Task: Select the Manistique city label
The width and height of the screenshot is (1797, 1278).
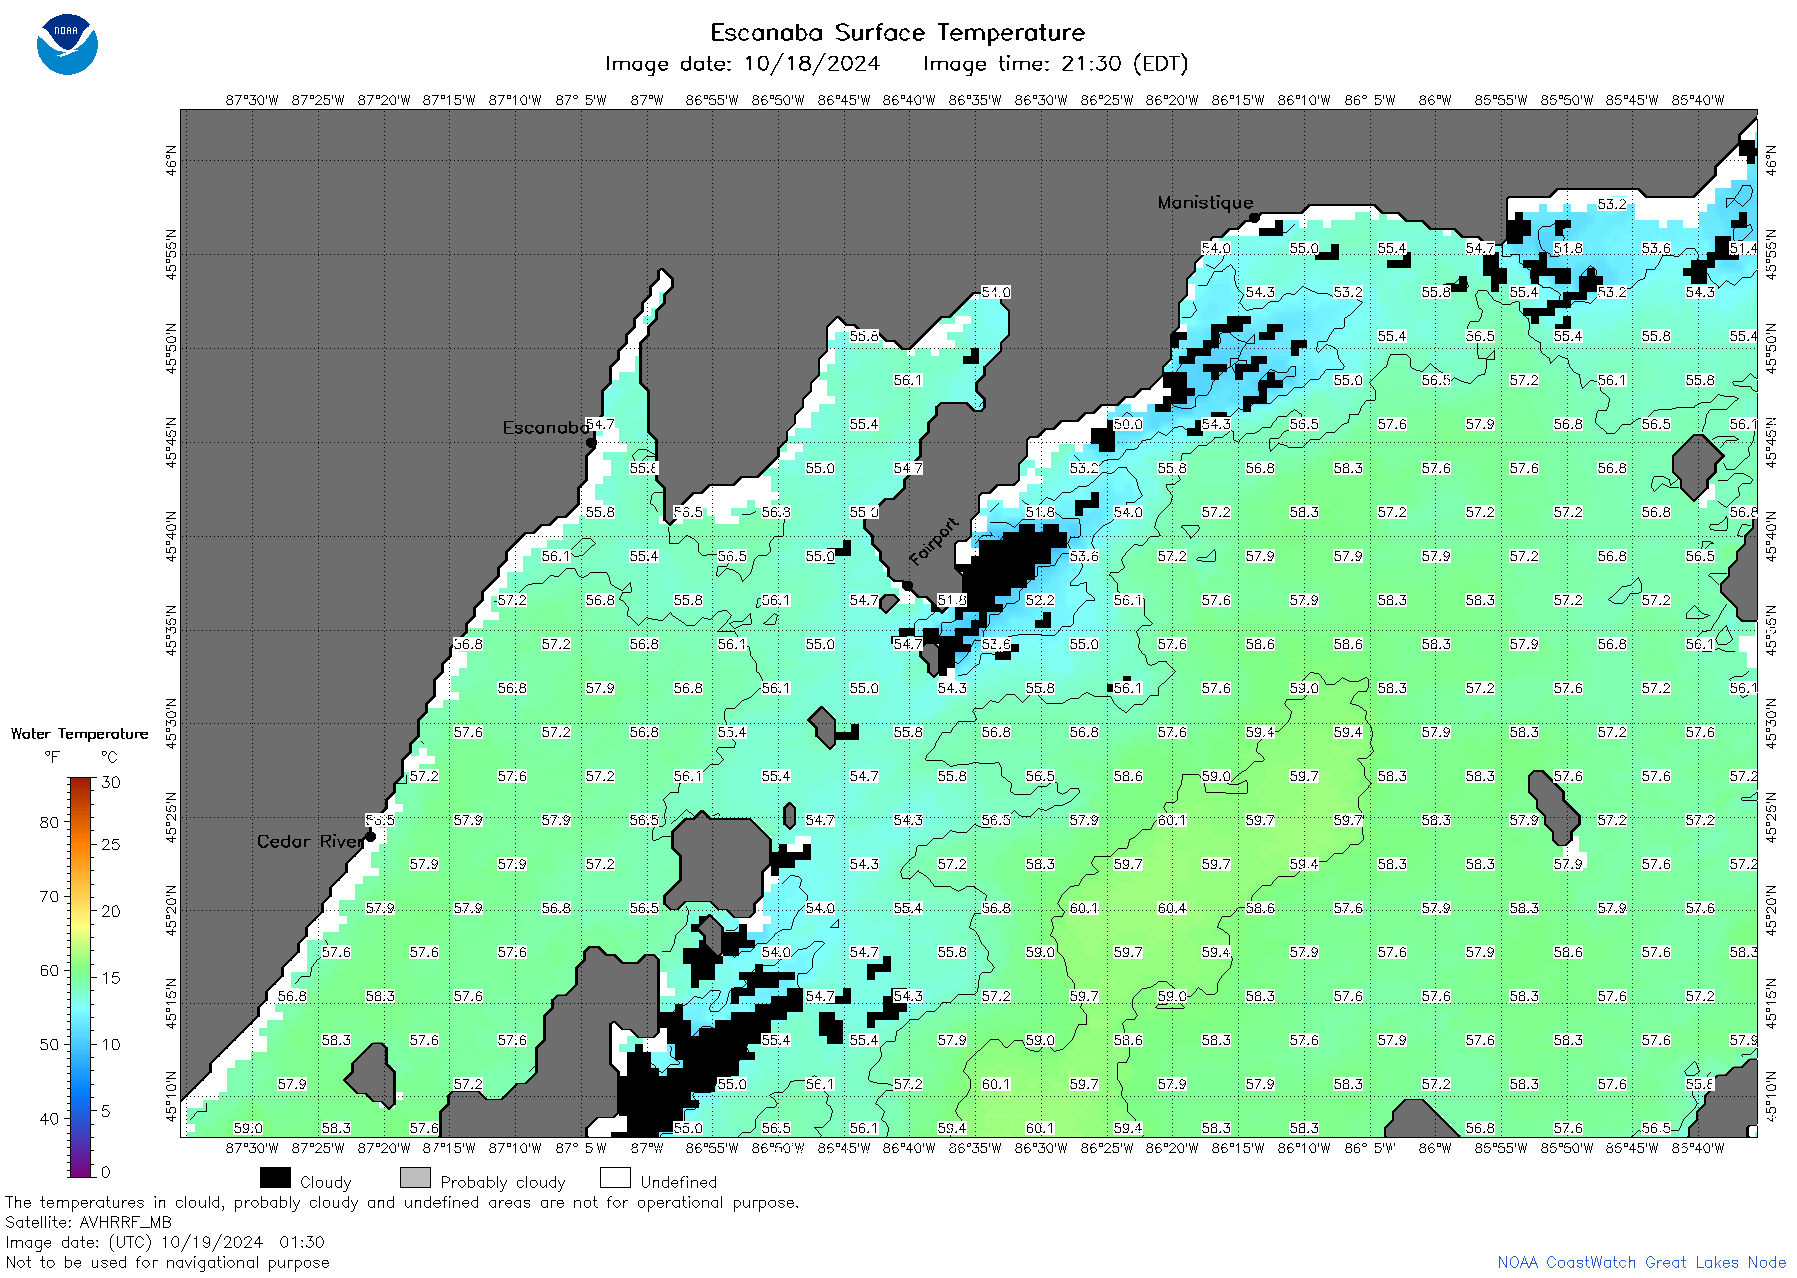Action: point(1205,202)
